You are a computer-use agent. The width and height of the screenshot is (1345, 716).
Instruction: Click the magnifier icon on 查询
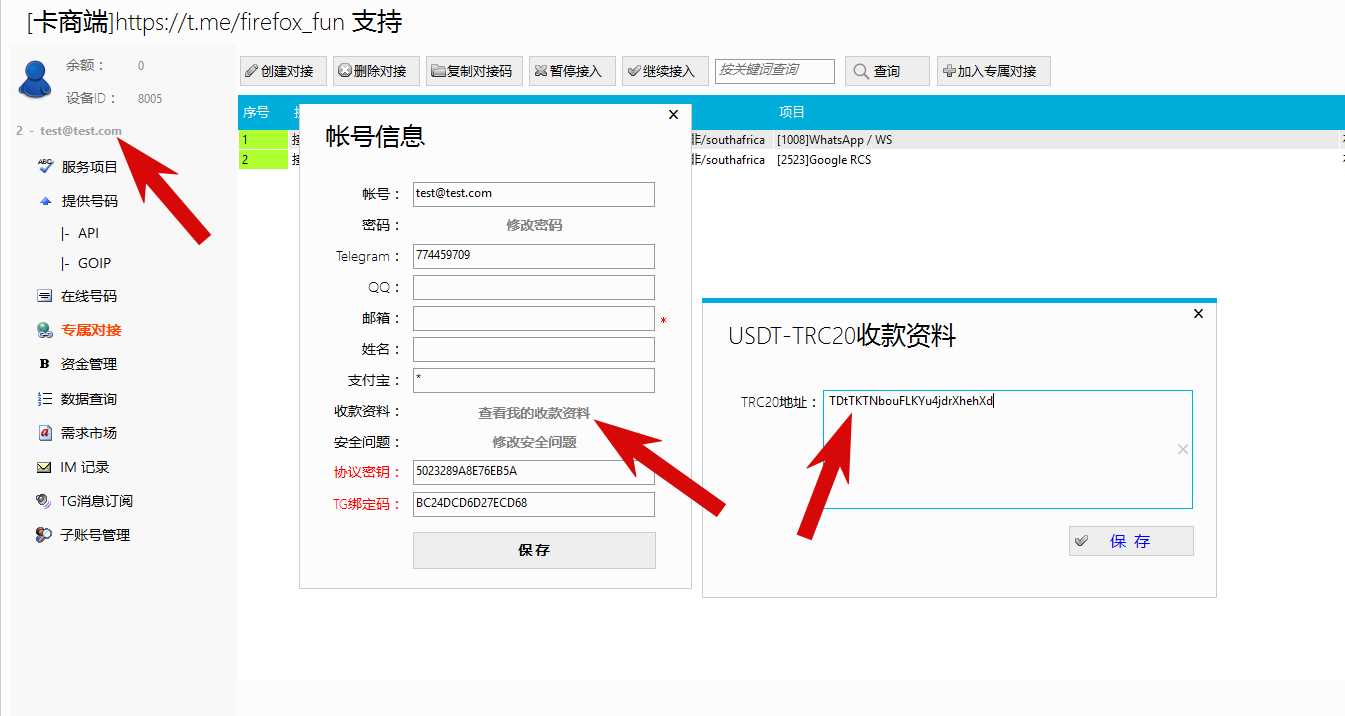(861, 71)
